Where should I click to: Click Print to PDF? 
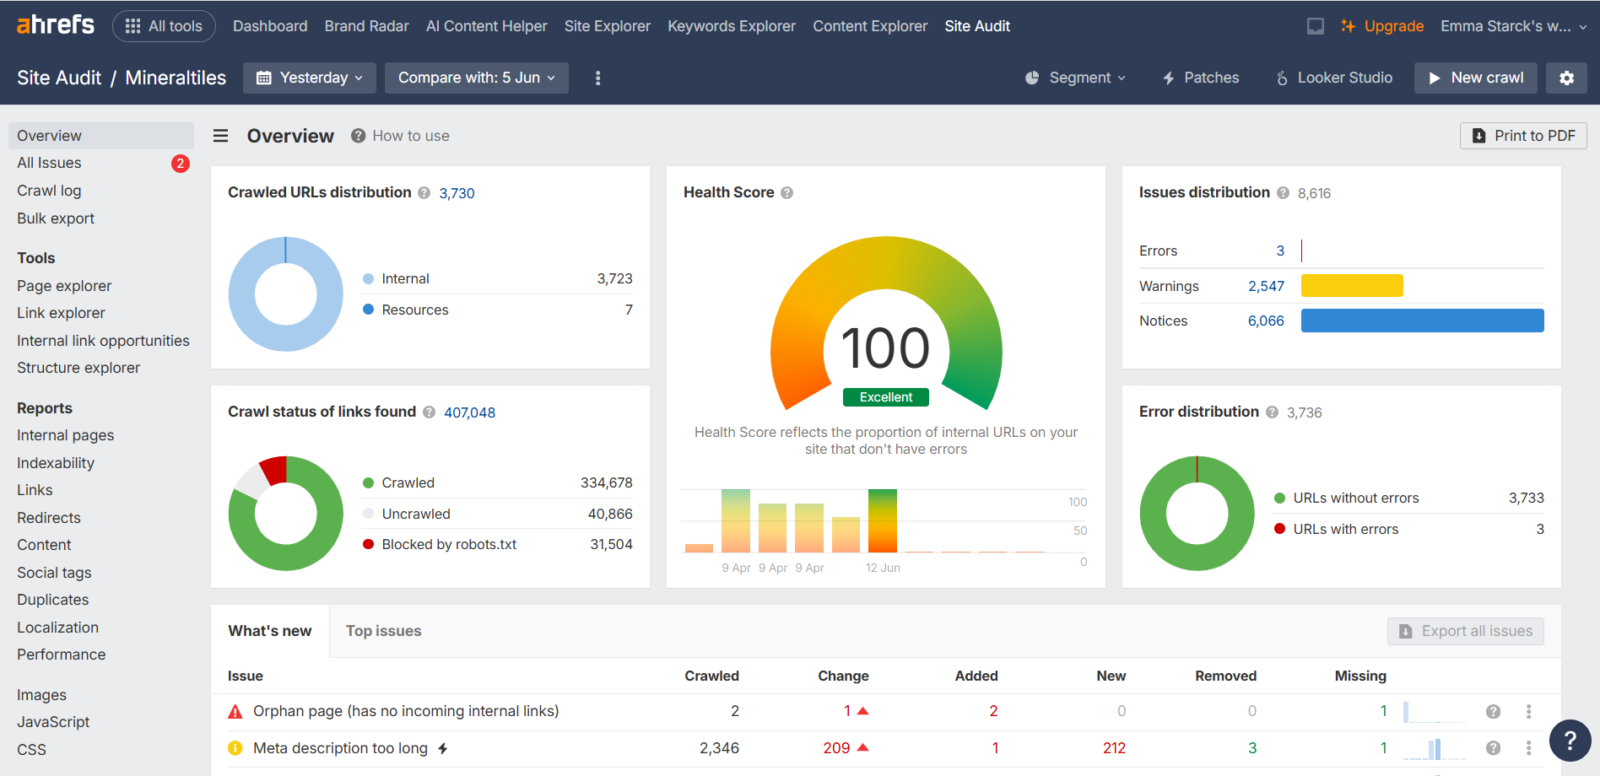point(1523,136)
